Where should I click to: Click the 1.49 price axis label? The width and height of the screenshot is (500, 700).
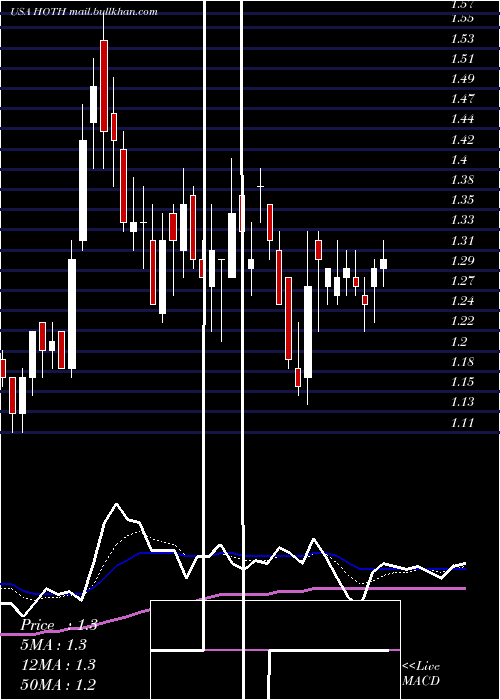462,79
